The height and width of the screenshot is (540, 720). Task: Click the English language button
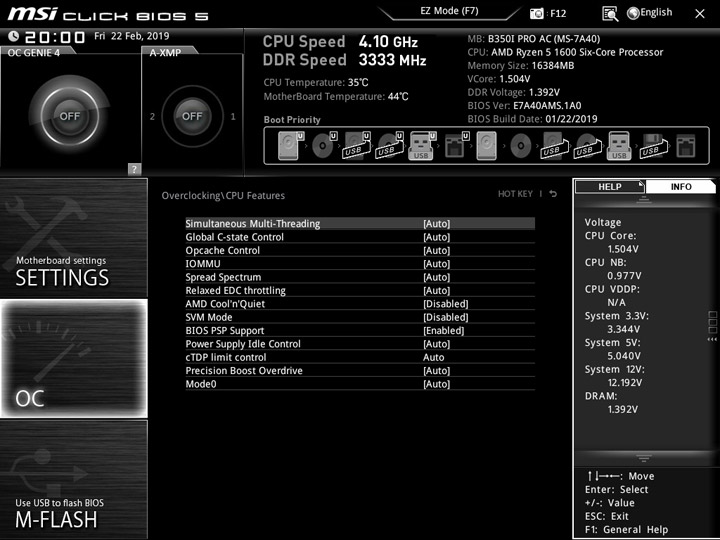[656, 12]
